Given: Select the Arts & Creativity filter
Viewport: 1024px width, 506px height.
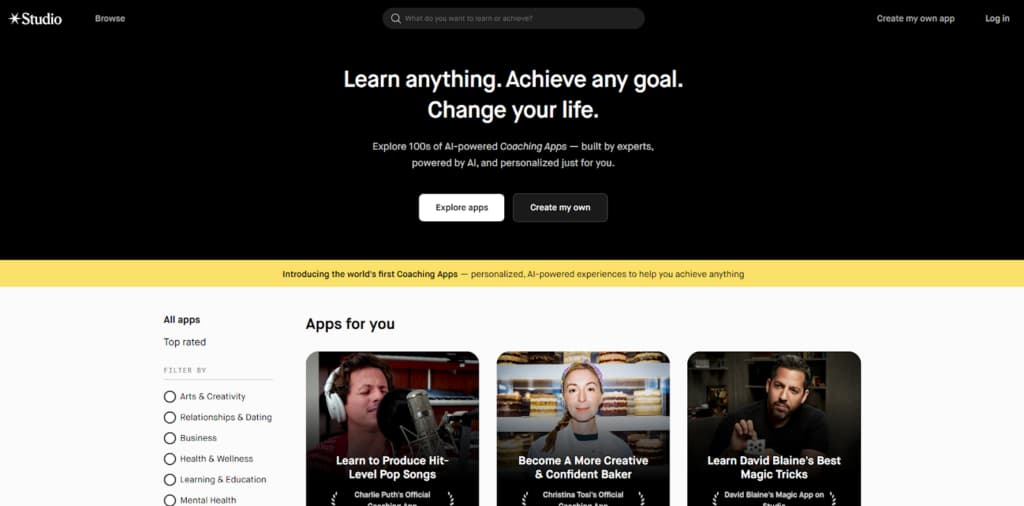Looking at the screenshot, I should tap(204, 396).
